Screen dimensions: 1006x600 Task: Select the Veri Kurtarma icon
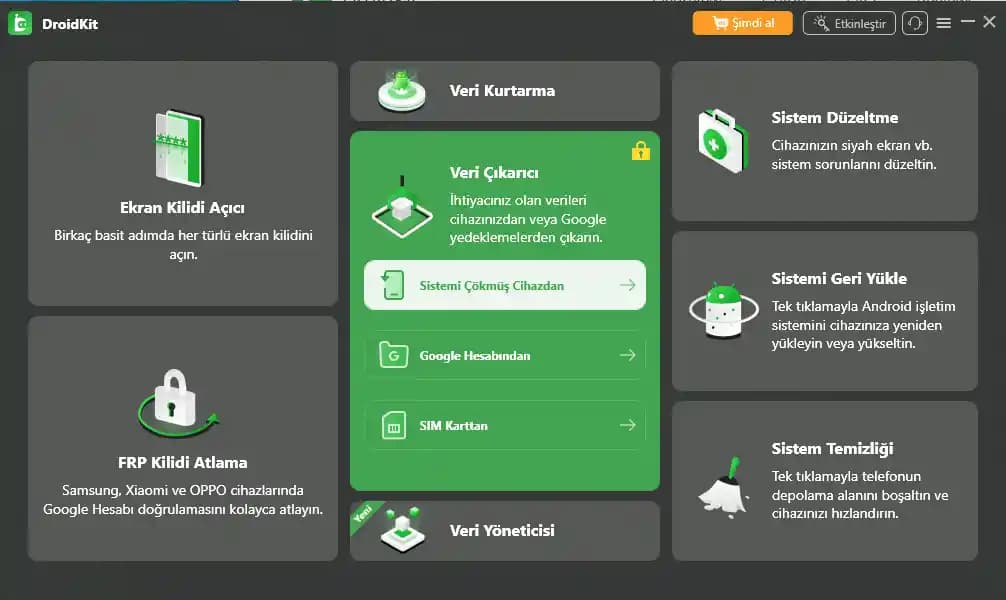pos(402,91)
